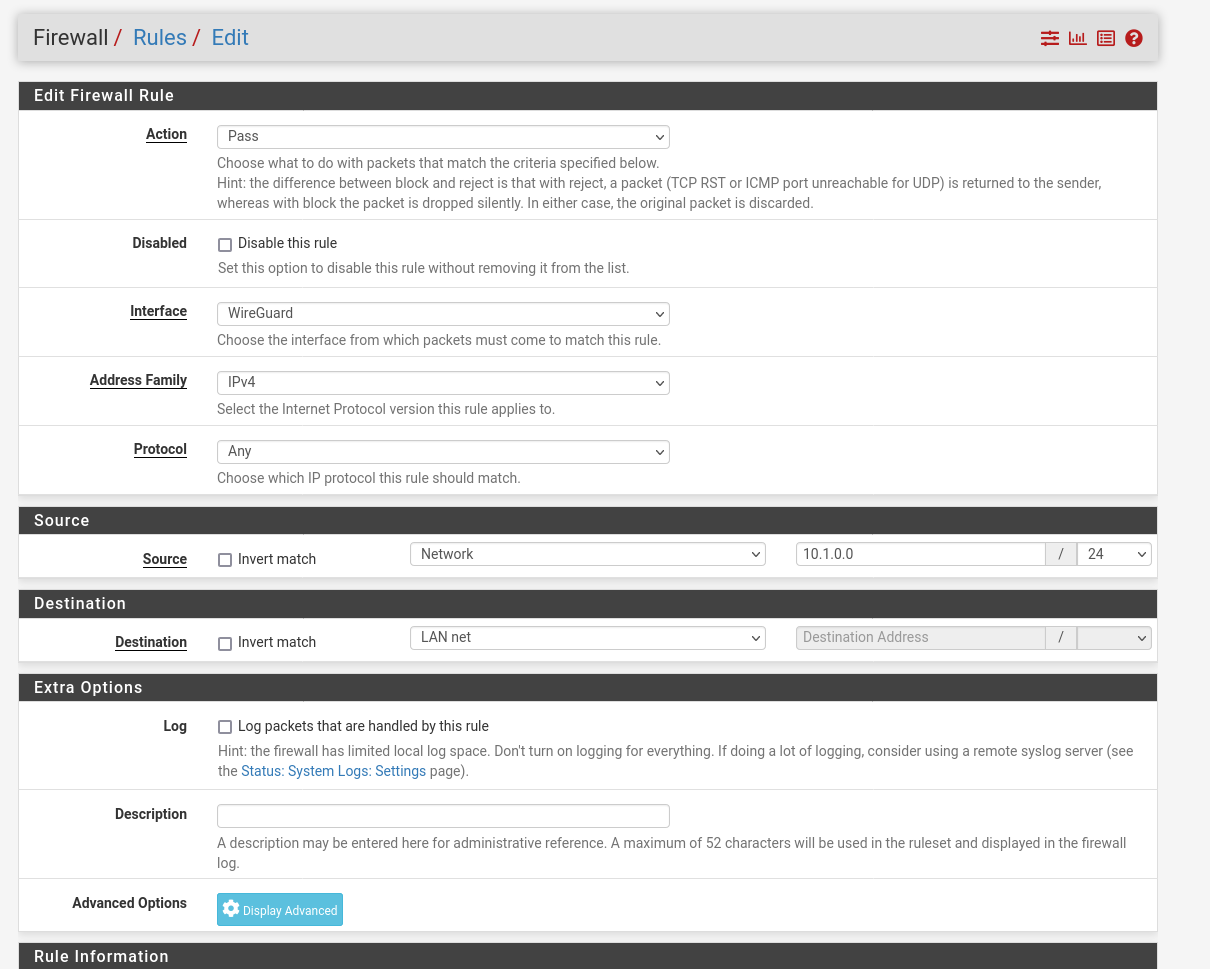Toggle Disable this rule checkbox
The image size is (1210, 969).
[x=225, y=244]
